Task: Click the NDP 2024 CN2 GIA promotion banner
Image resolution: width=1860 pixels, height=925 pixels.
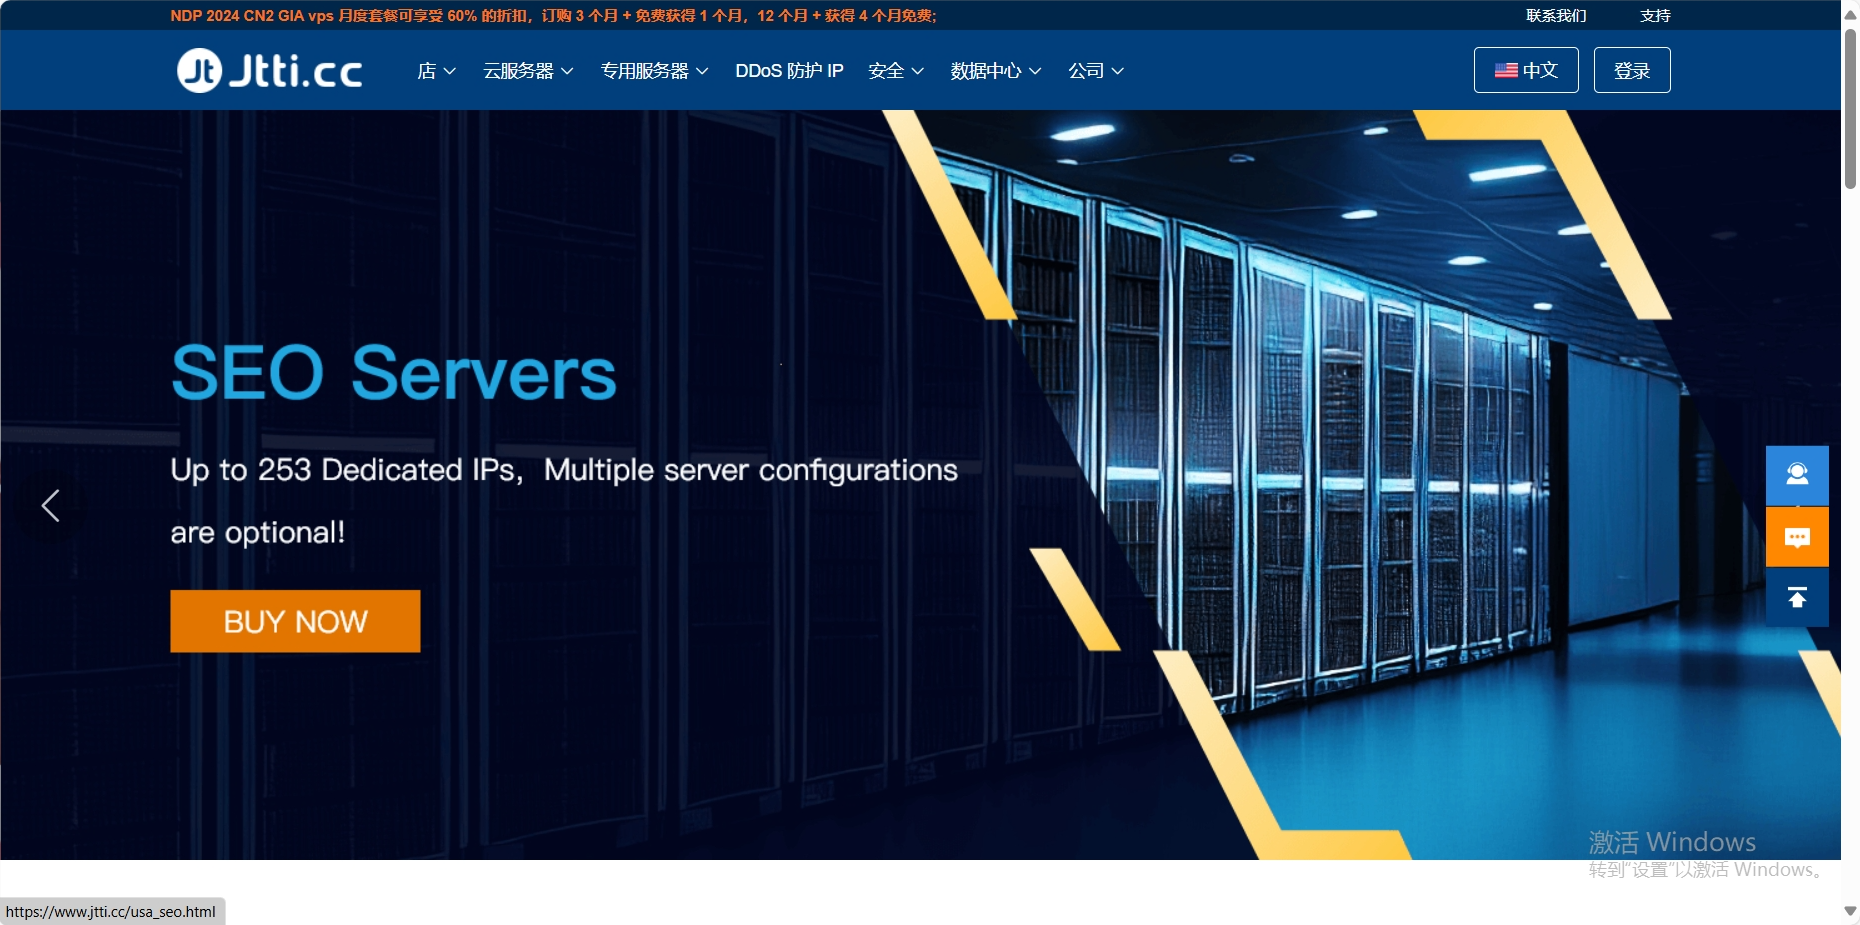Action: click(553, 16)
